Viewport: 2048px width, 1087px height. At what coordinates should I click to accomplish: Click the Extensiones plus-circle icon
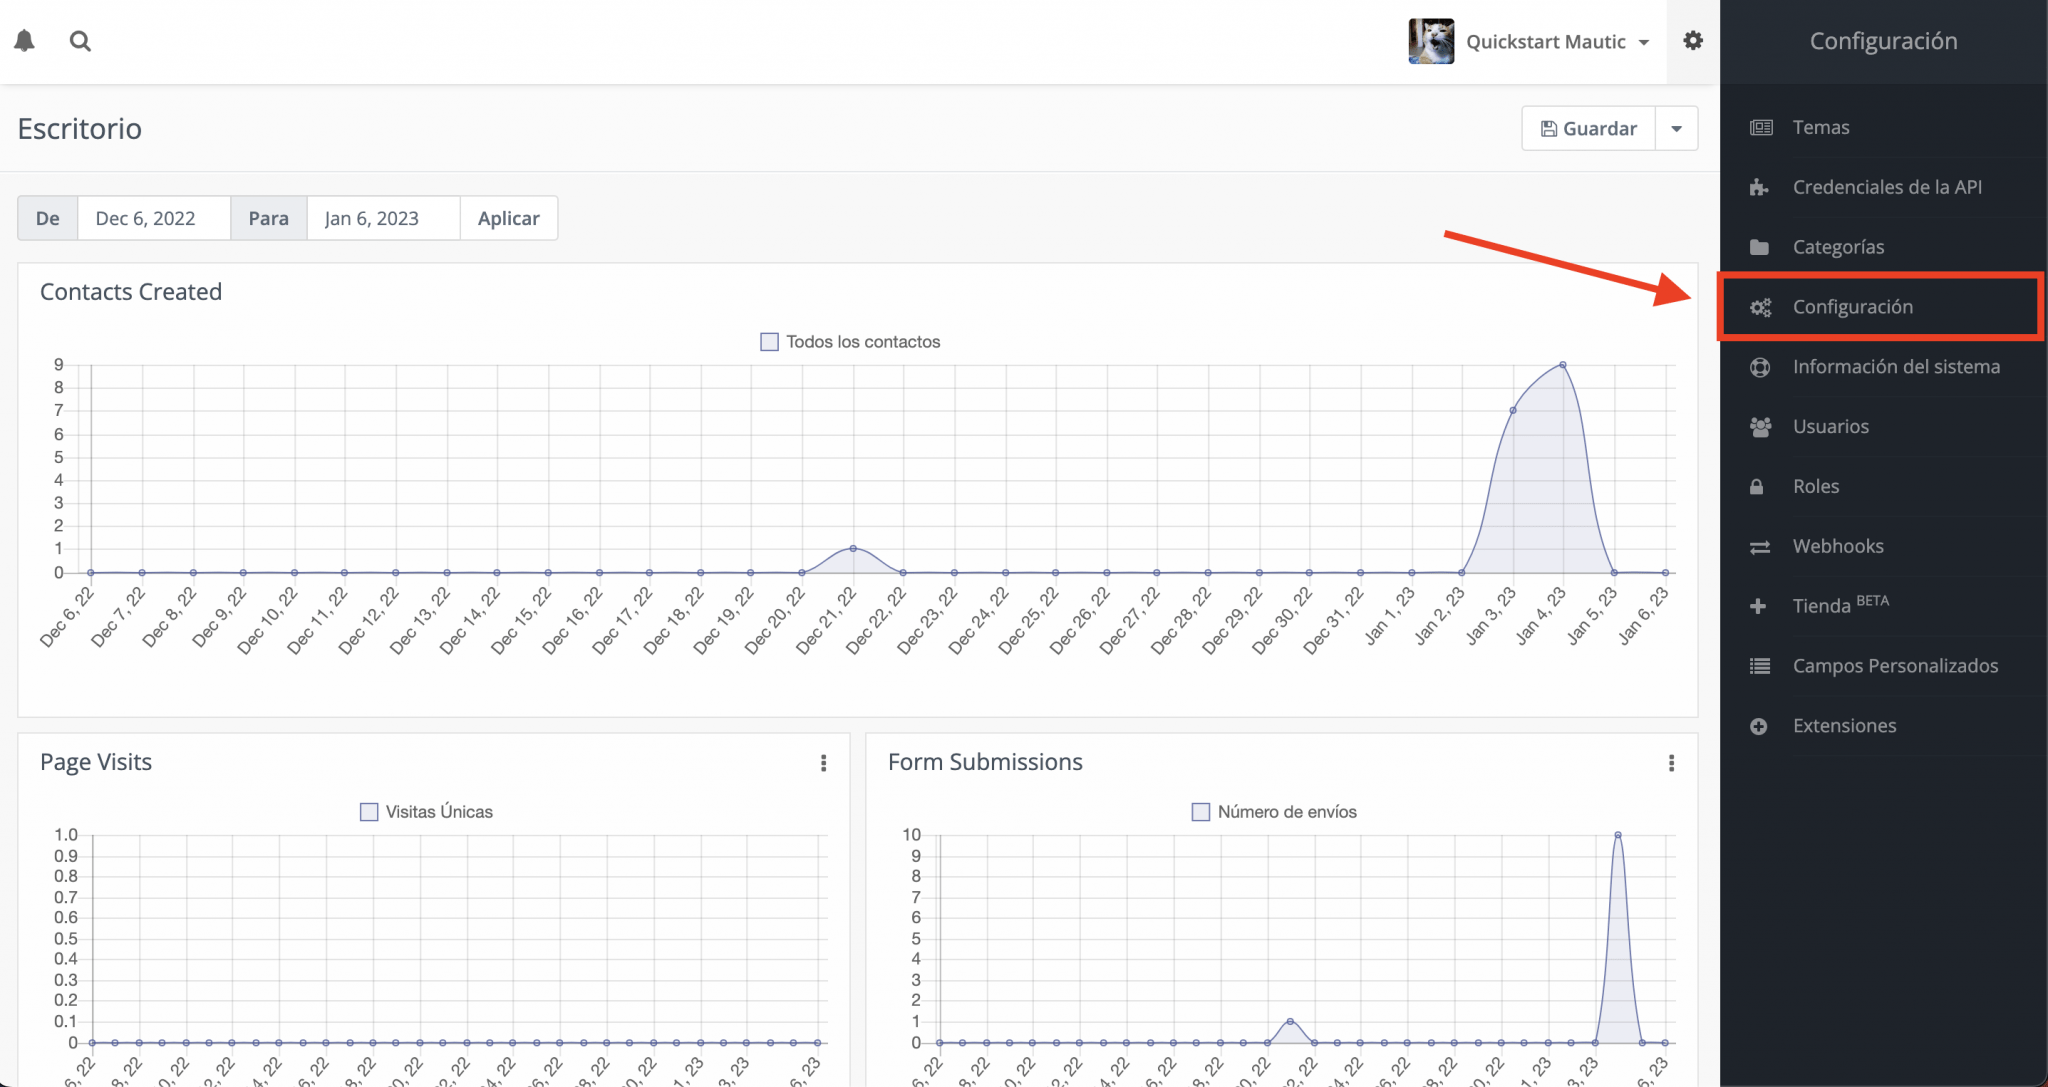pyautogui.click(x=1759, y=727)
